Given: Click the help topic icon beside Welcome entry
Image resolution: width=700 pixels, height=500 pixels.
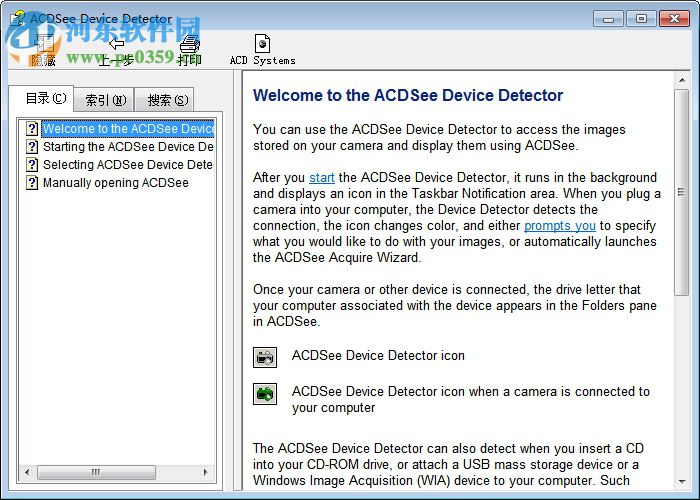Looking at the screenshot, I should click(32, 129).
